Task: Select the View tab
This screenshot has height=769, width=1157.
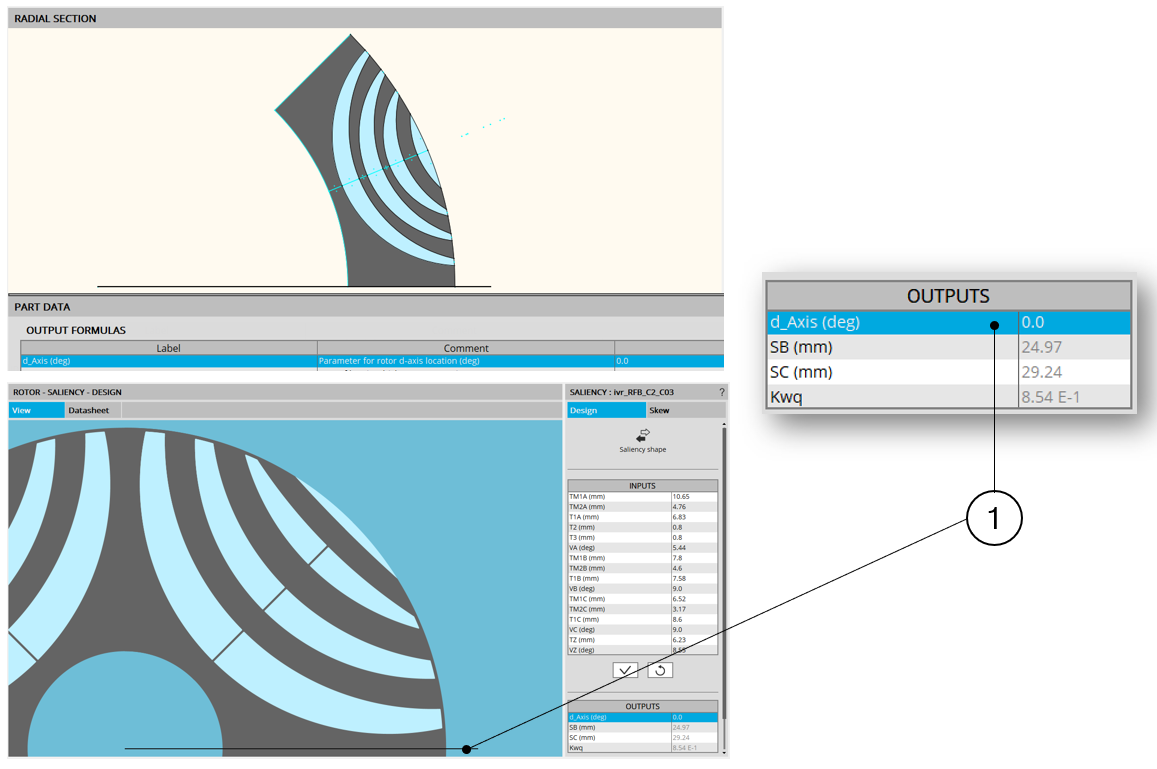Action: (20, 410)
